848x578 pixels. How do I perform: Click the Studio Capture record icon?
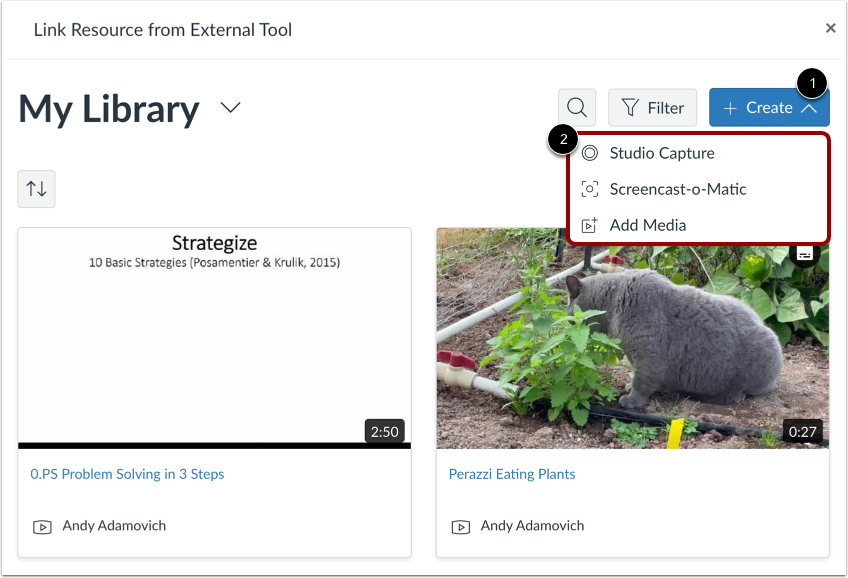(591, 153)
